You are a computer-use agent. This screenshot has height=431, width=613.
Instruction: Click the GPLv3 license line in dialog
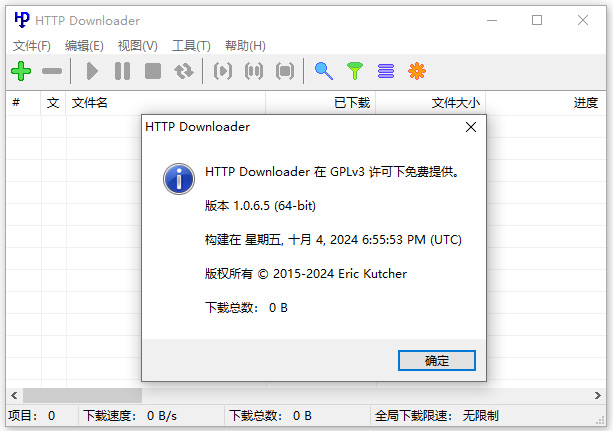pos(332,172)
